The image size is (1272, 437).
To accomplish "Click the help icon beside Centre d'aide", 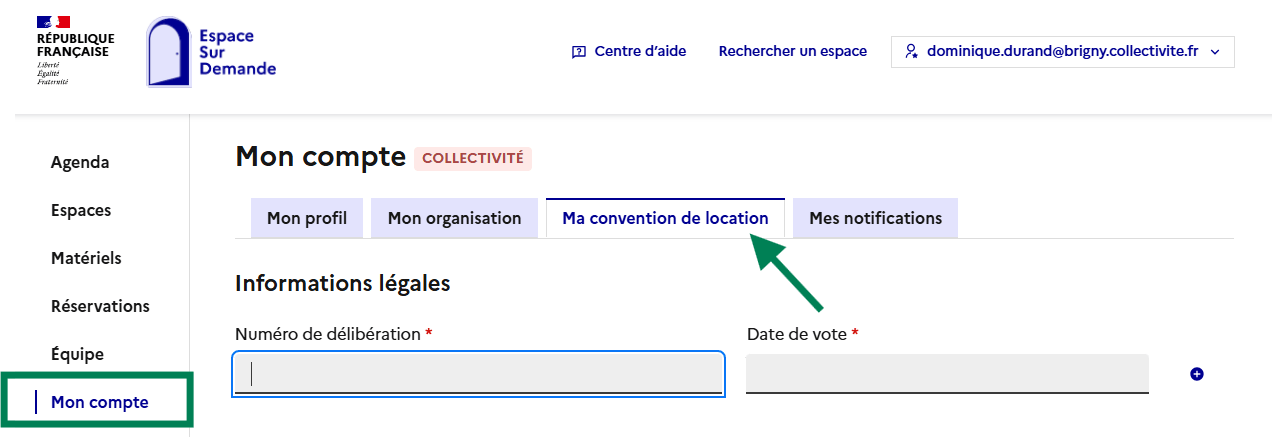I will pos(578,52).
